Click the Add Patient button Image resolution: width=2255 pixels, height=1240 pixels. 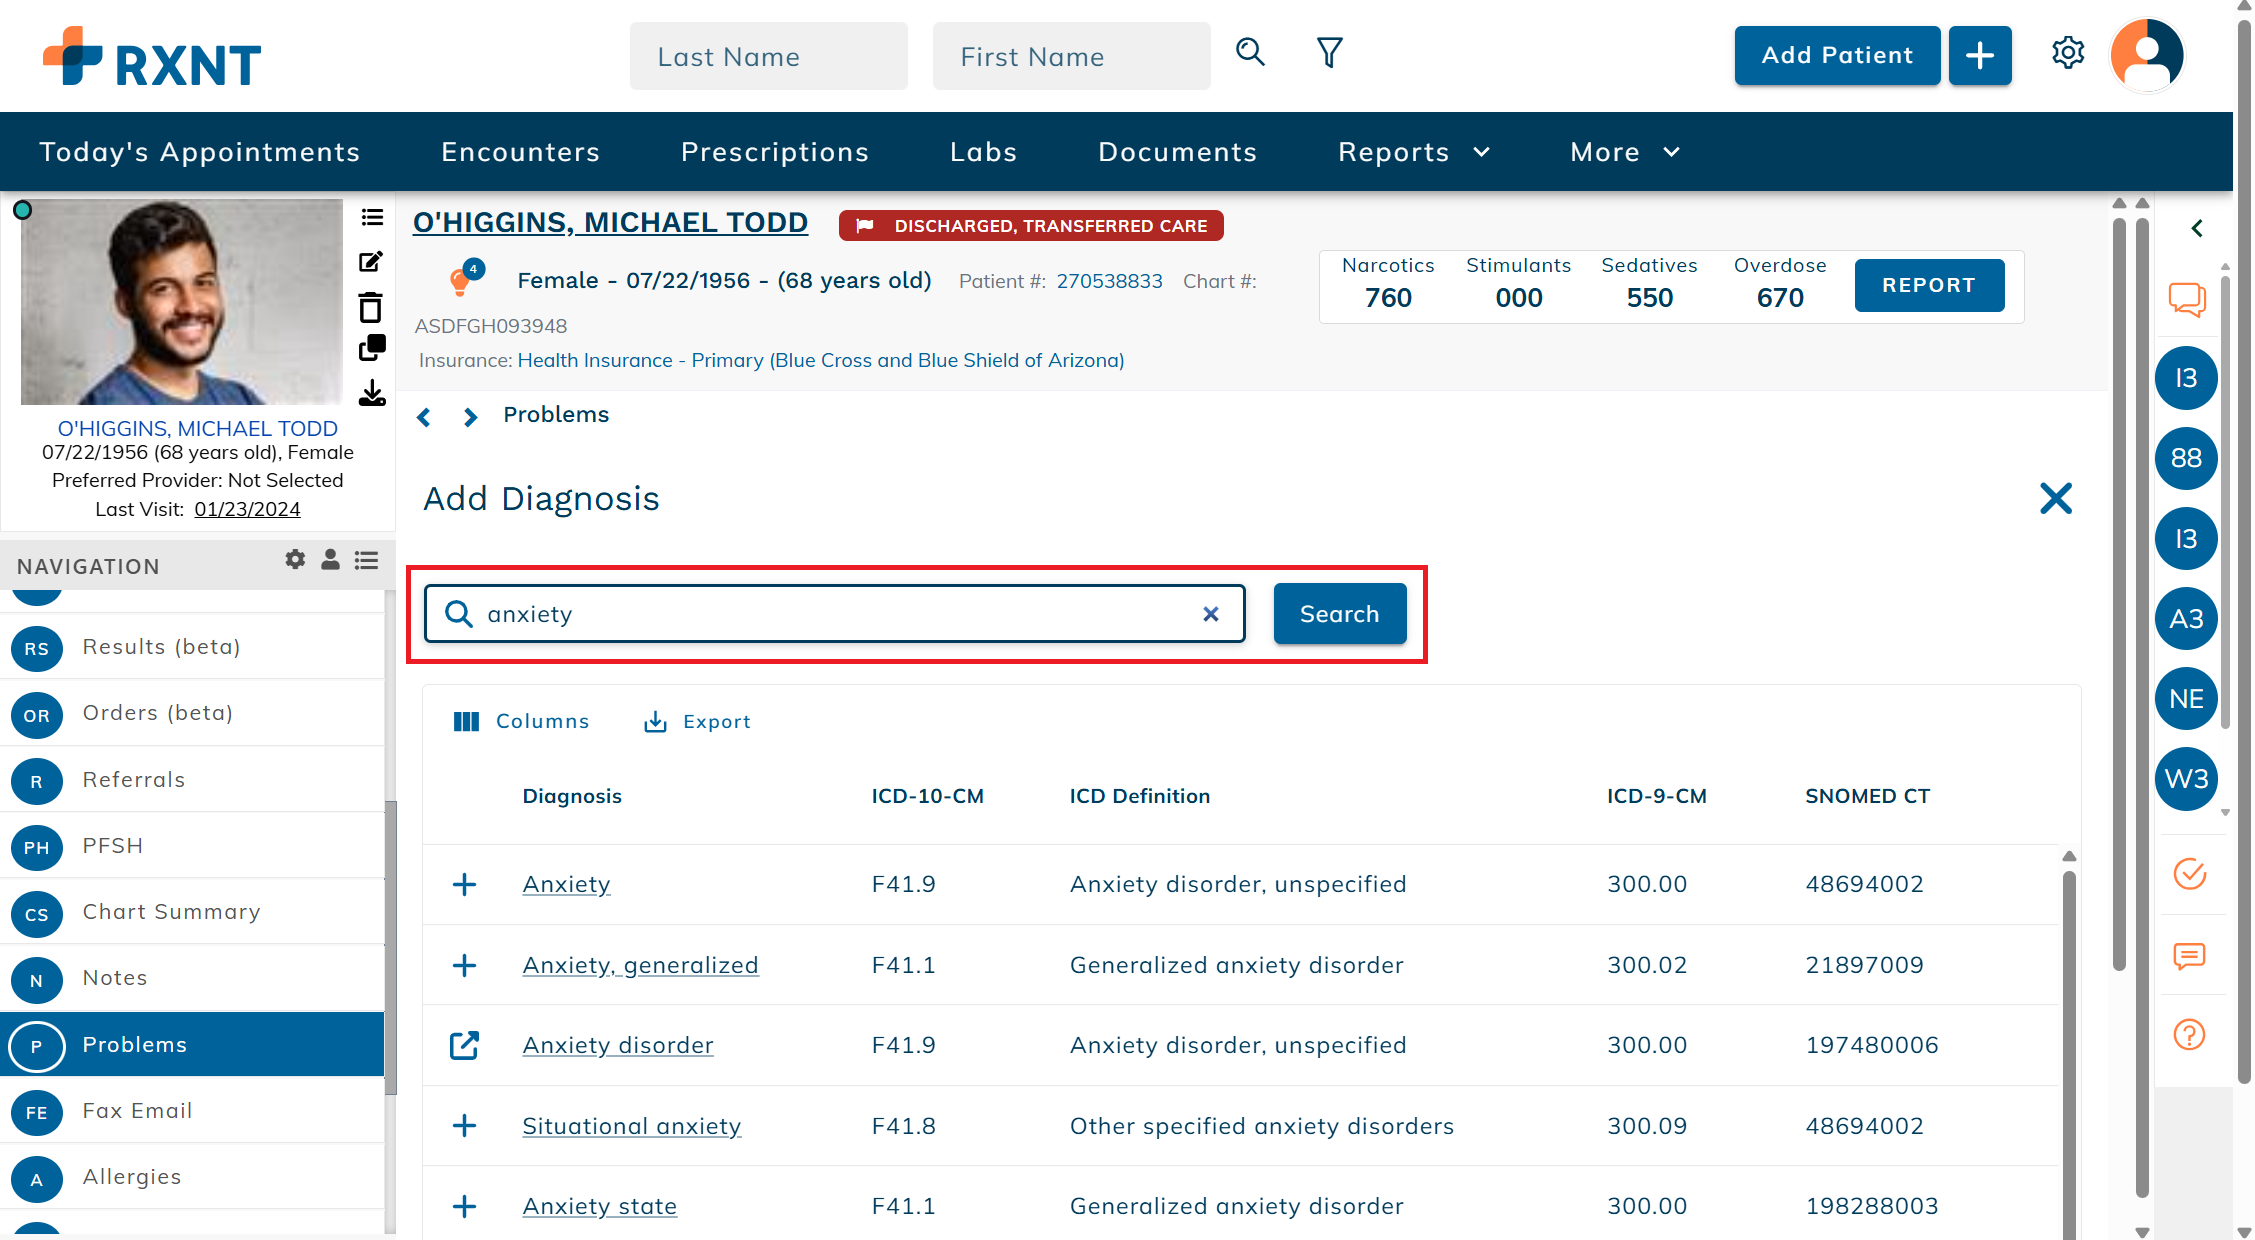point(1837,56)
